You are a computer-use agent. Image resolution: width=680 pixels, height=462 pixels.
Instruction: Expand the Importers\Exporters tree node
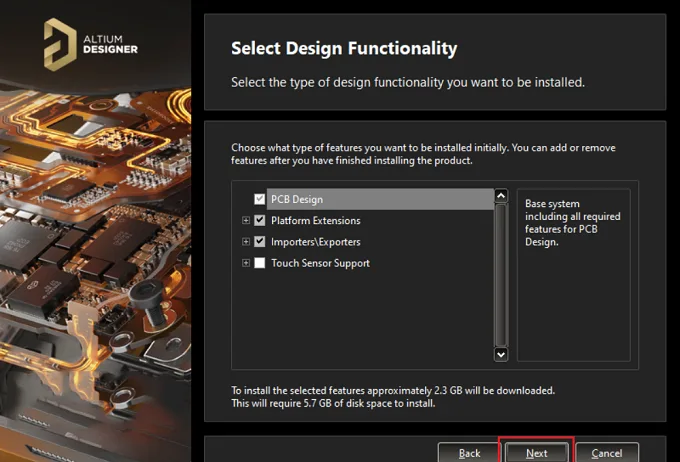246,242
